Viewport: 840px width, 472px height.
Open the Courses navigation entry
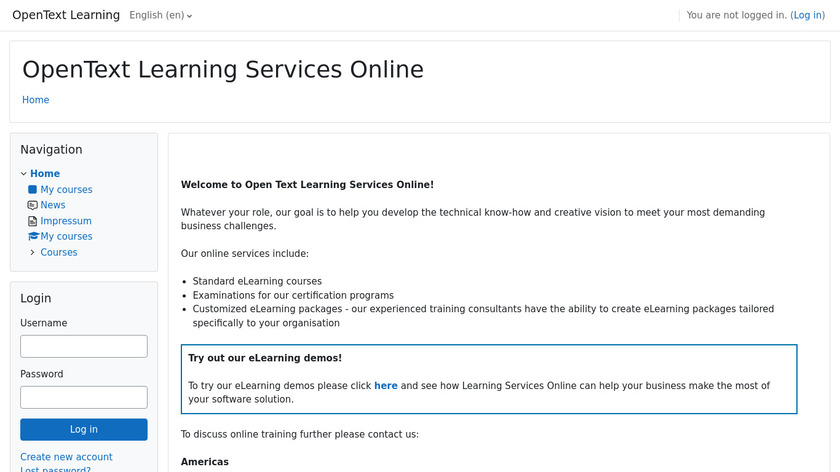pyautogui.click(x=59, y=253)
